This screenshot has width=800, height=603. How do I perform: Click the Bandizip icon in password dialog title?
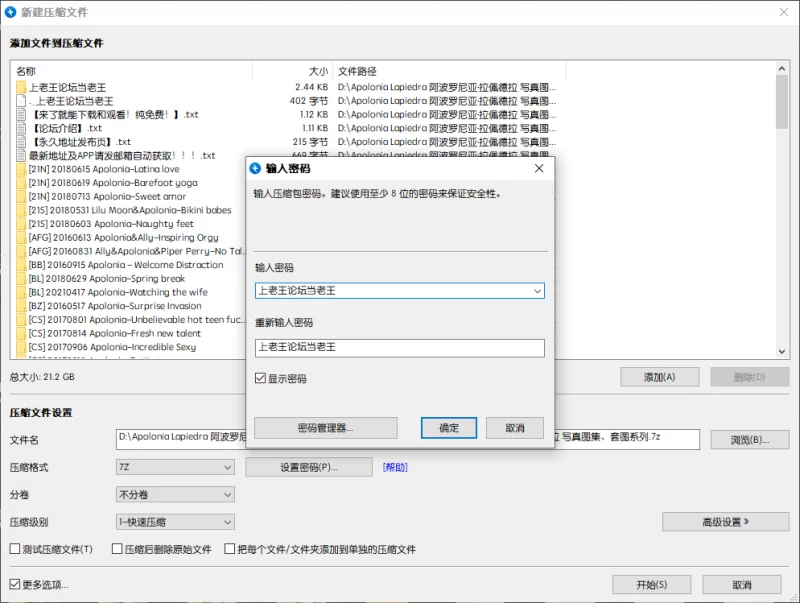coord(255,168)
